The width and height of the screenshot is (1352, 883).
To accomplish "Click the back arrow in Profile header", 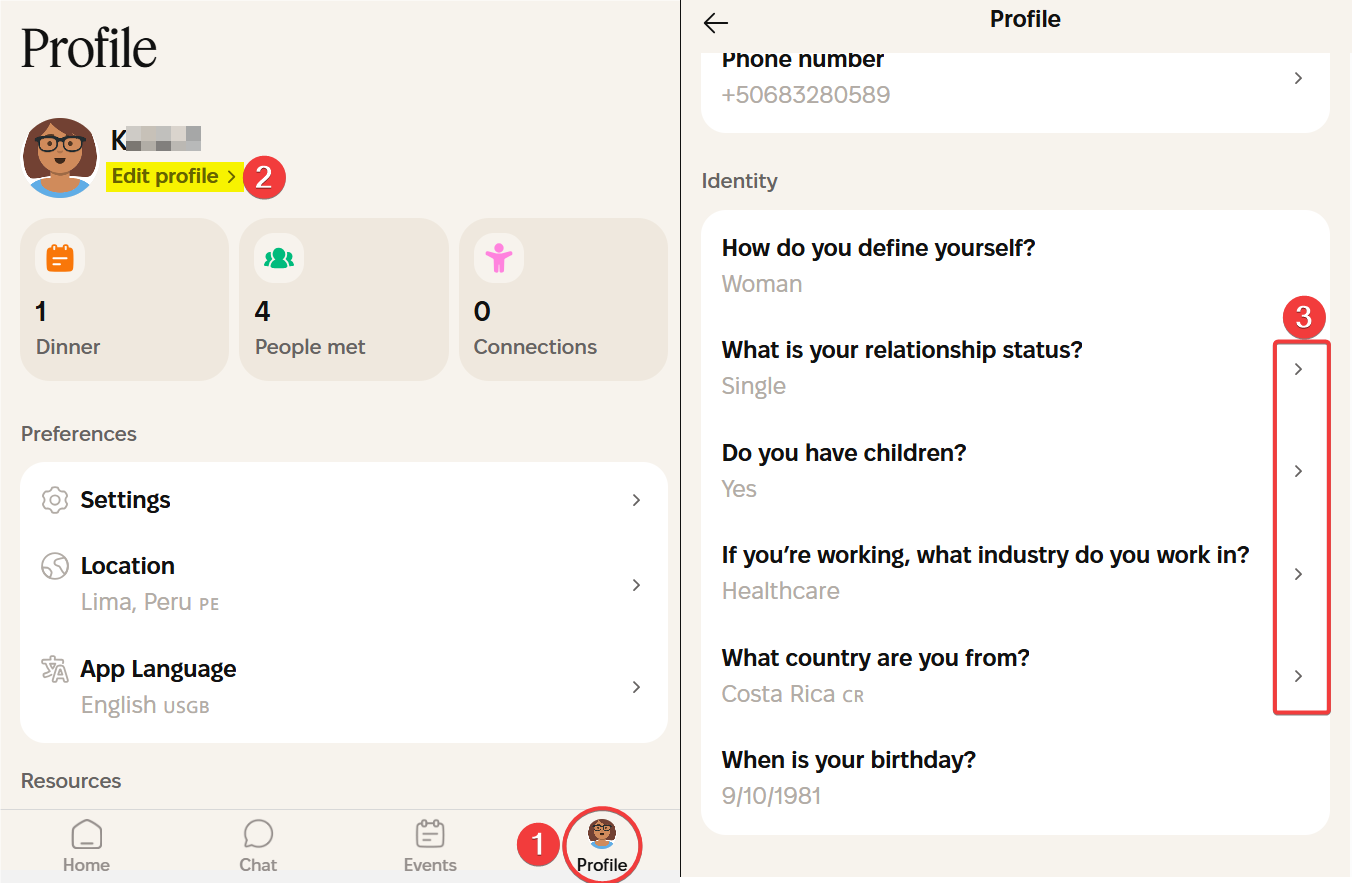I will [716, 23].
